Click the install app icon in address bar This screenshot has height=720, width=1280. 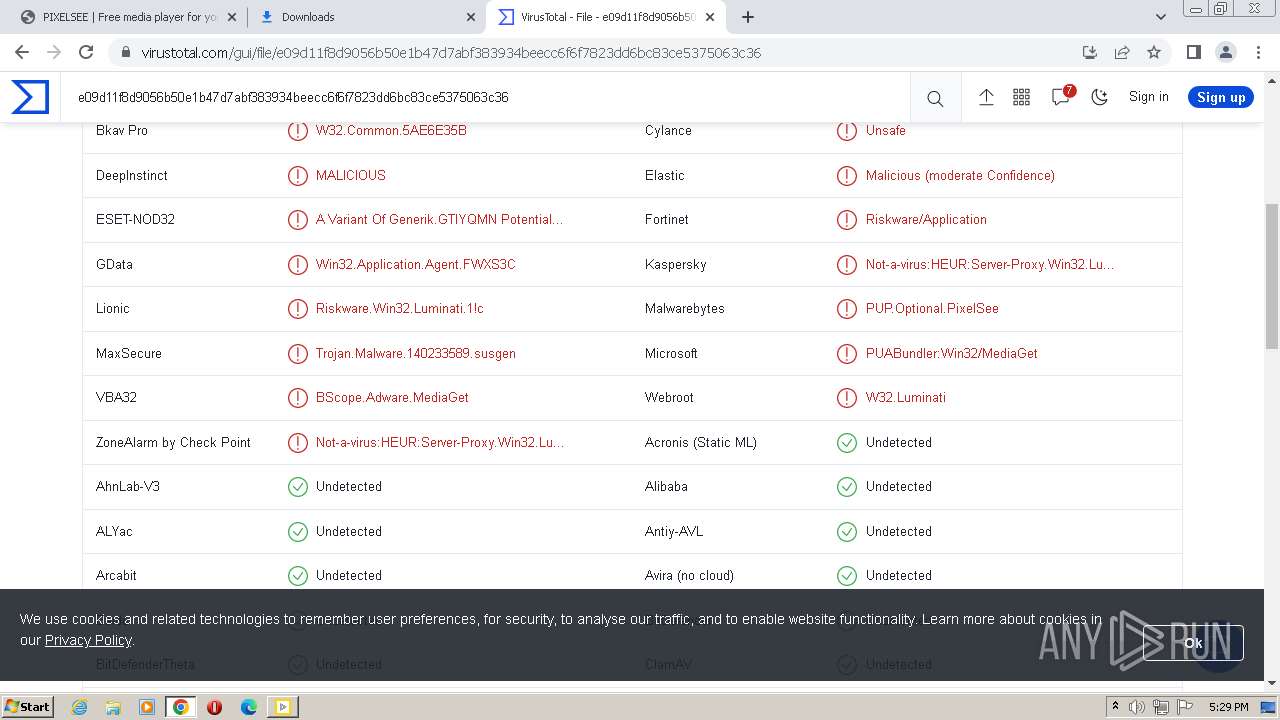pos(1090,53)
